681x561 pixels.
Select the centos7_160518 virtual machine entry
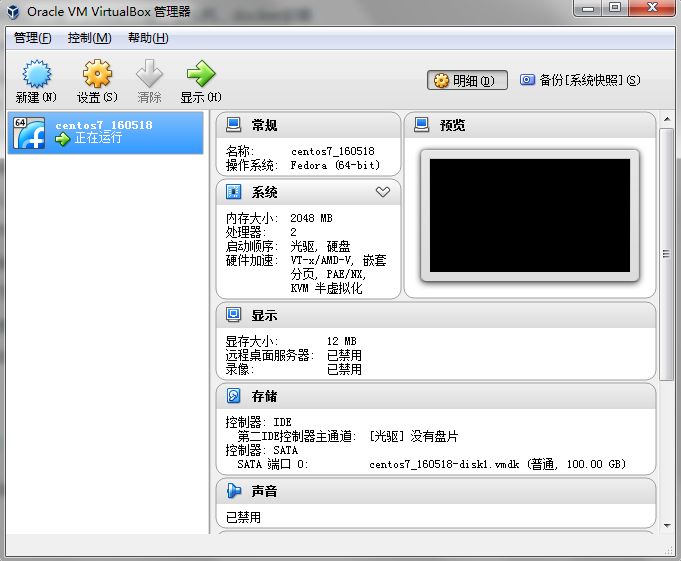tap(106, 133)
